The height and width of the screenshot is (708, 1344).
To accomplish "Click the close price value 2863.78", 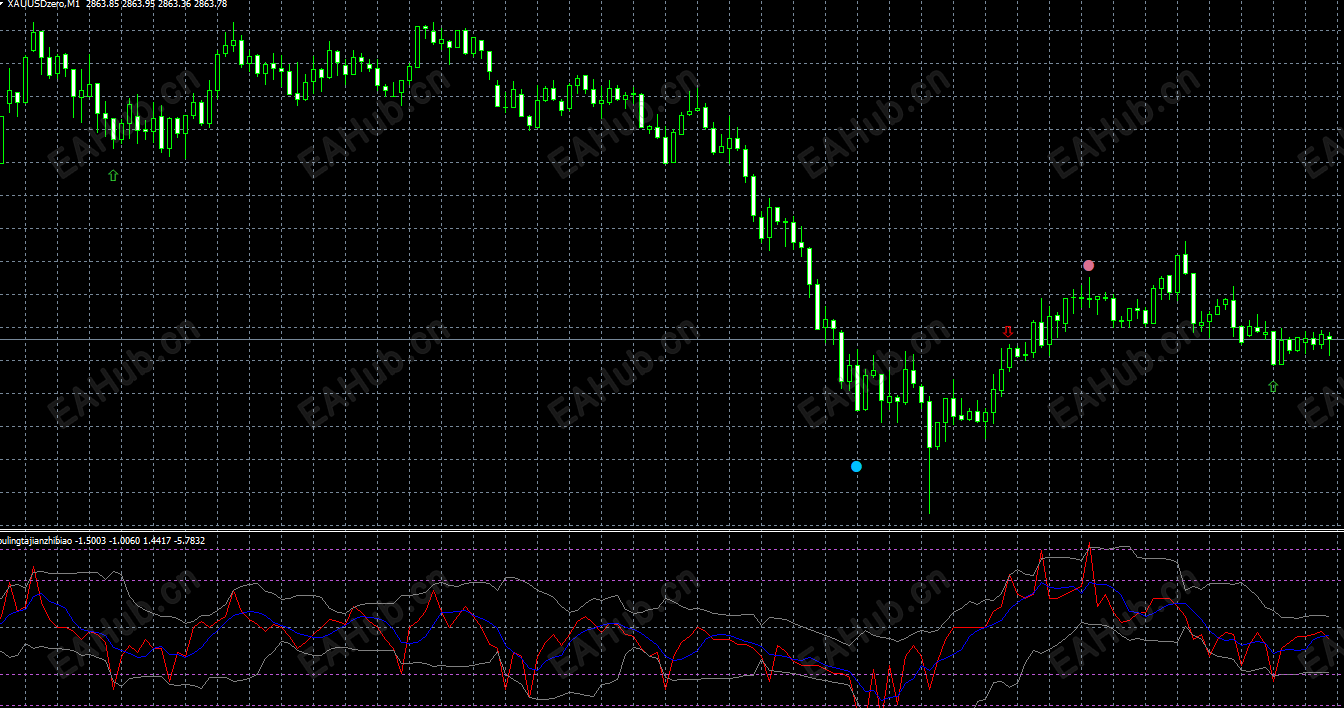I will 209,4.
